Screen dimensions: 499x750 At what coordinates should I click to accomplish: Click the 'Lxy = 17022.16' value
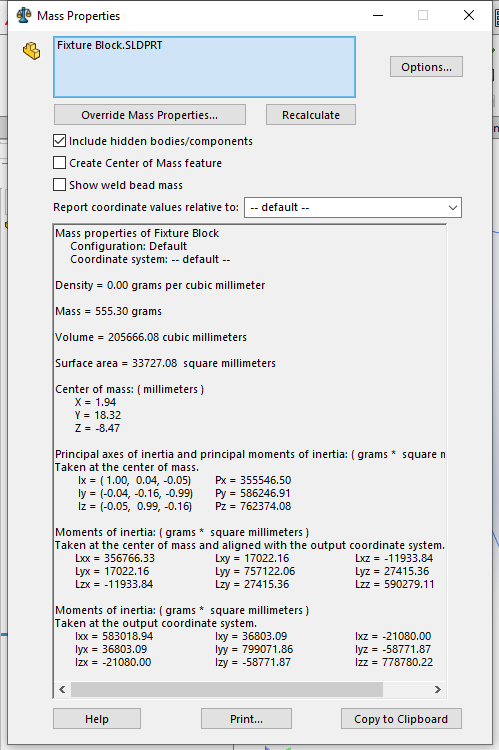252,558
